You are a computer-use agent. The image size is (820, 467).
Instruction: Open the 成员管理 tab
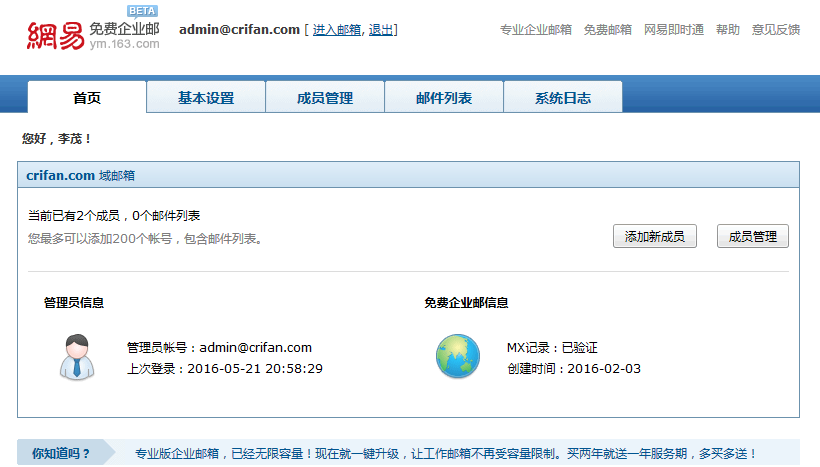325,98
